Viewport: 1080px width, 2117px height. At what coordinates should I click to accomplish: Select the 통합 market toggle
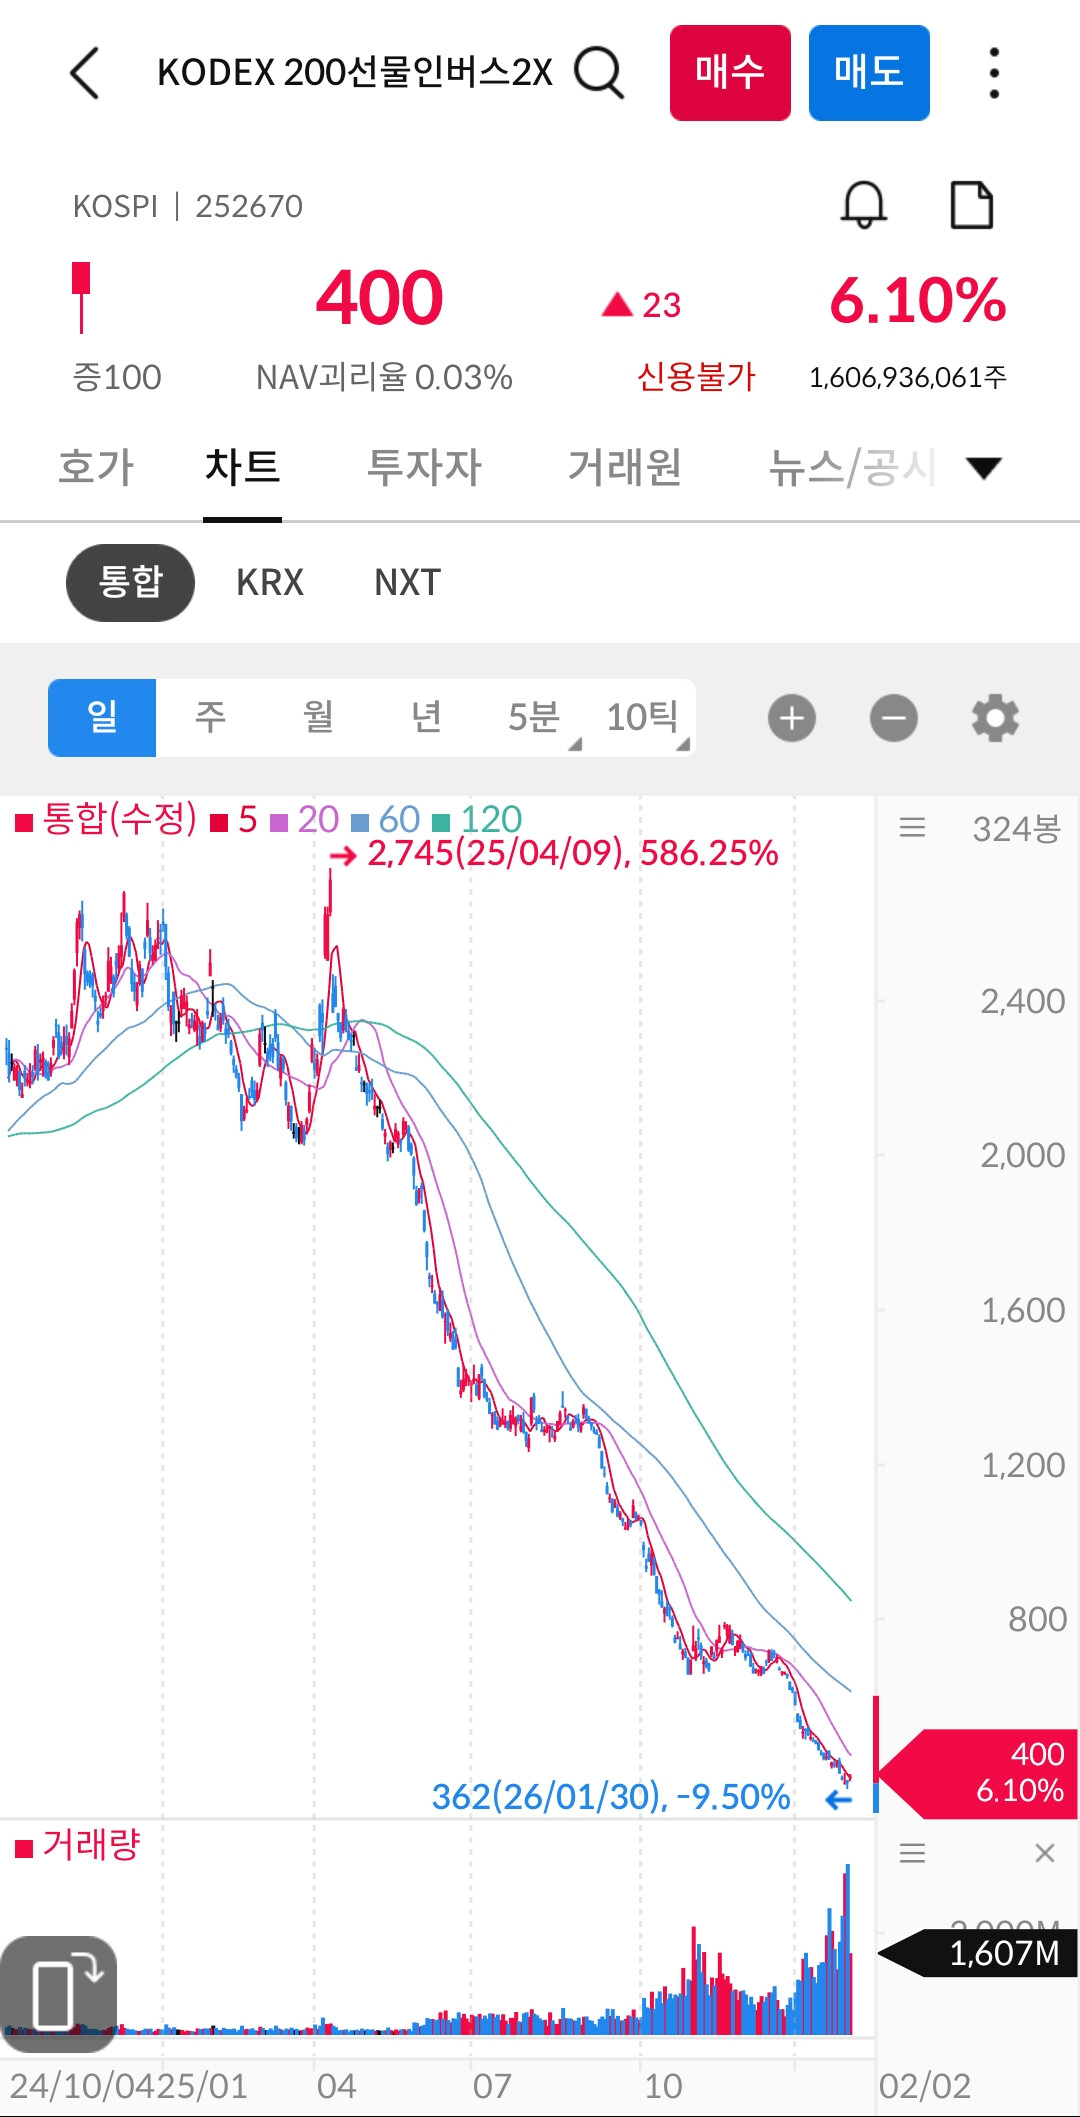coord(130,582)
